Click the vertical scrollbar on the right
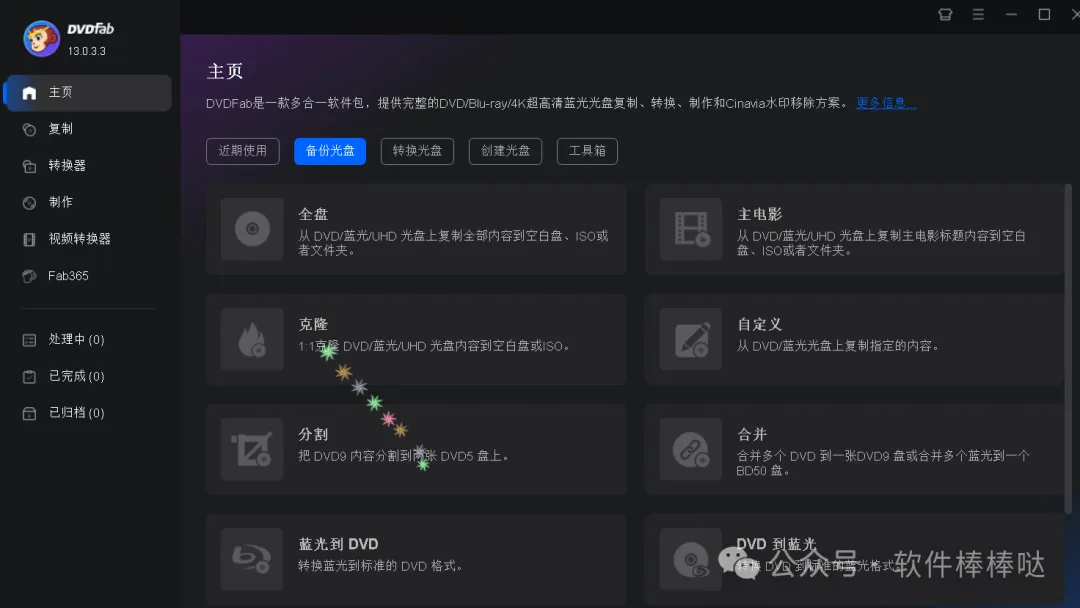 point(1068,348)
